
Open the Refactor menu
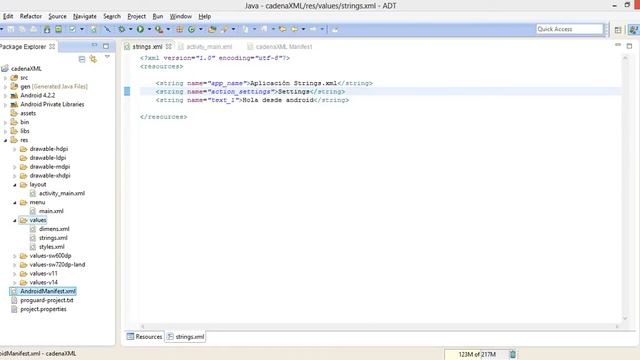click(x=31, y=16)
